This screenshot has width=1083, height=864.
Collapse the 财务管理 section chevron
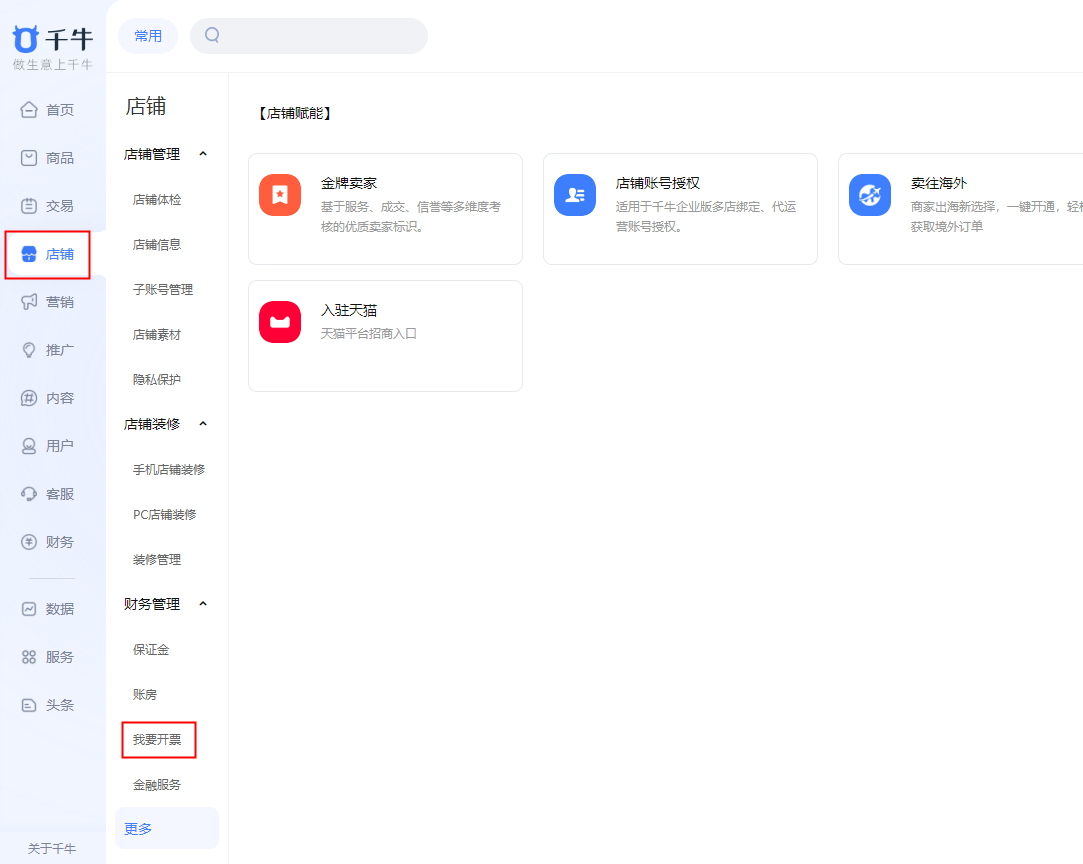pyautogui.click(x=203, y=604)
